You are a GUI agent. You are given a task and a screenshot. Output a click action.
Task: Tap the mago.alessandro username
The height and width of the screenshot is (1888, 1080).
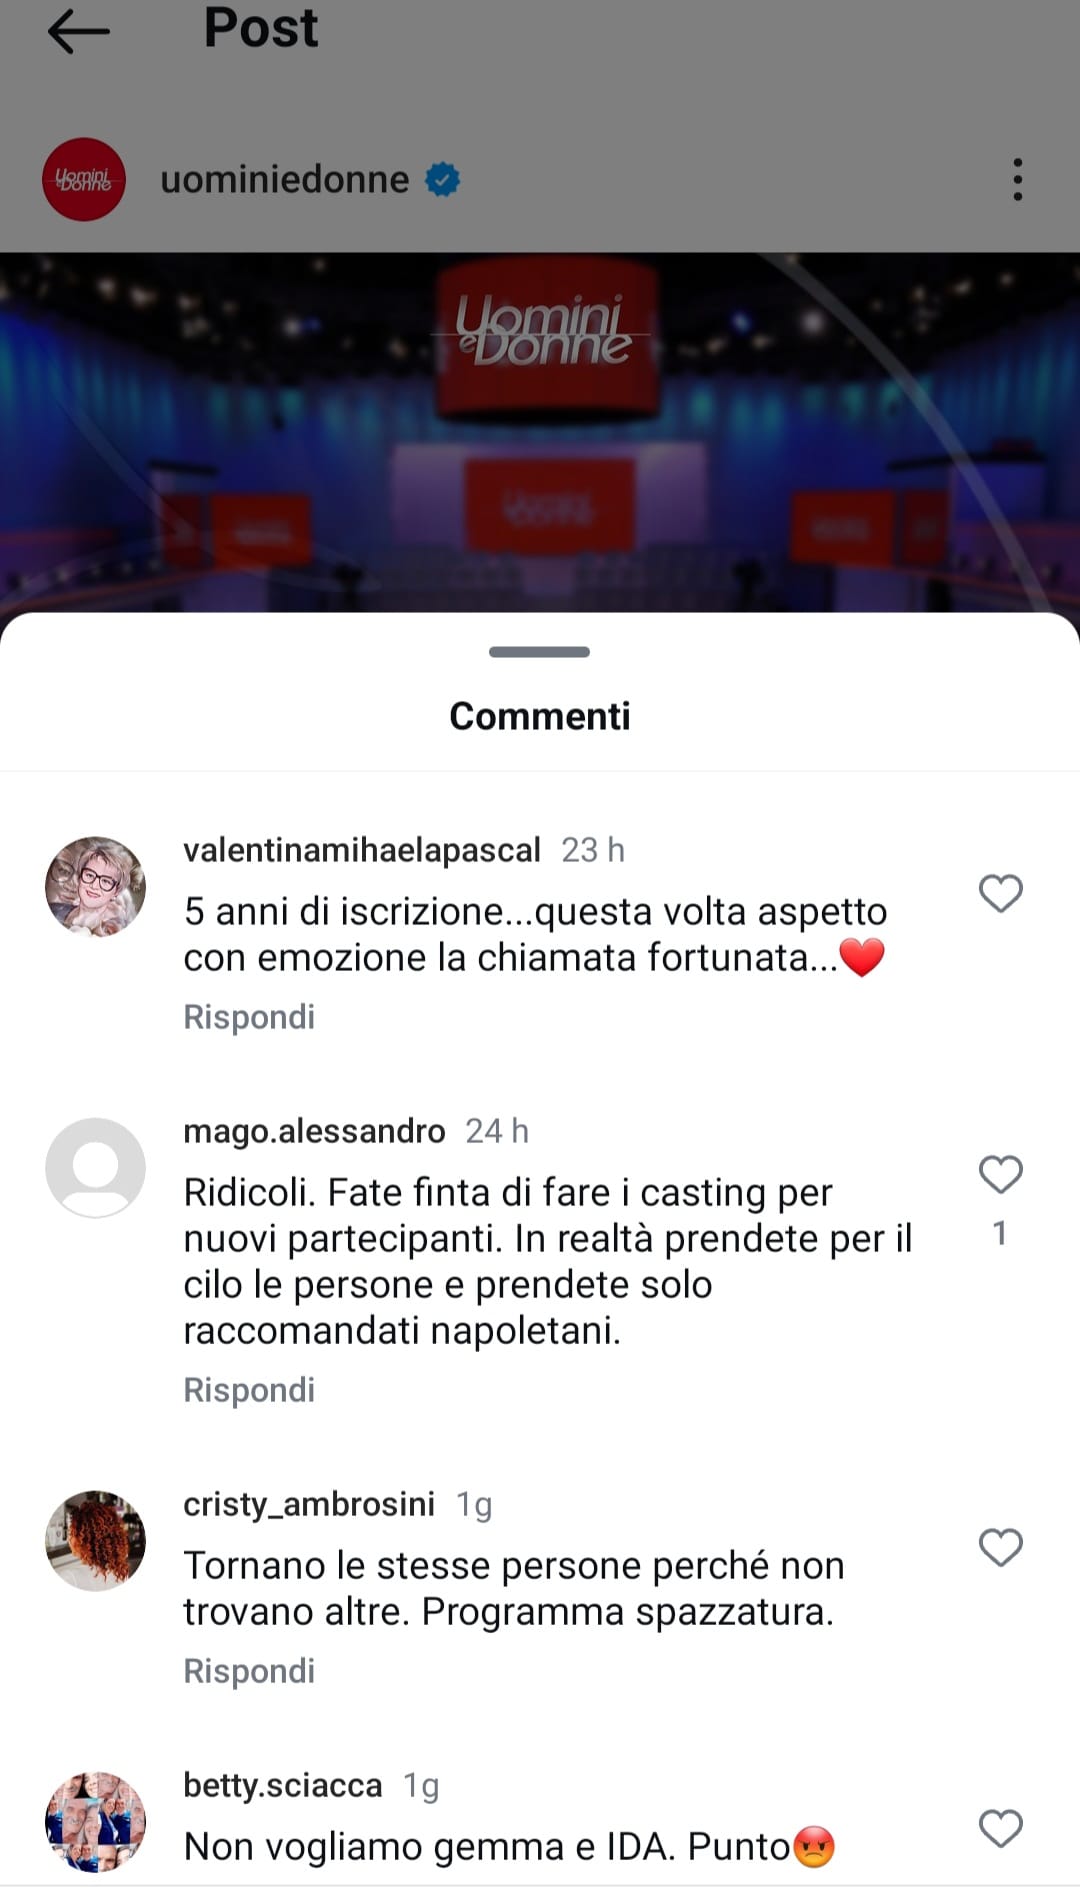314,1131
